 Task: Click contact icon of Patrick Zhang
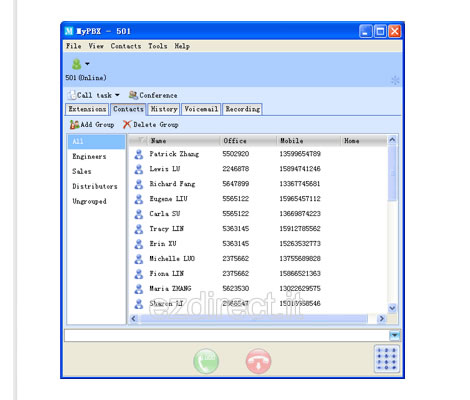139,154
